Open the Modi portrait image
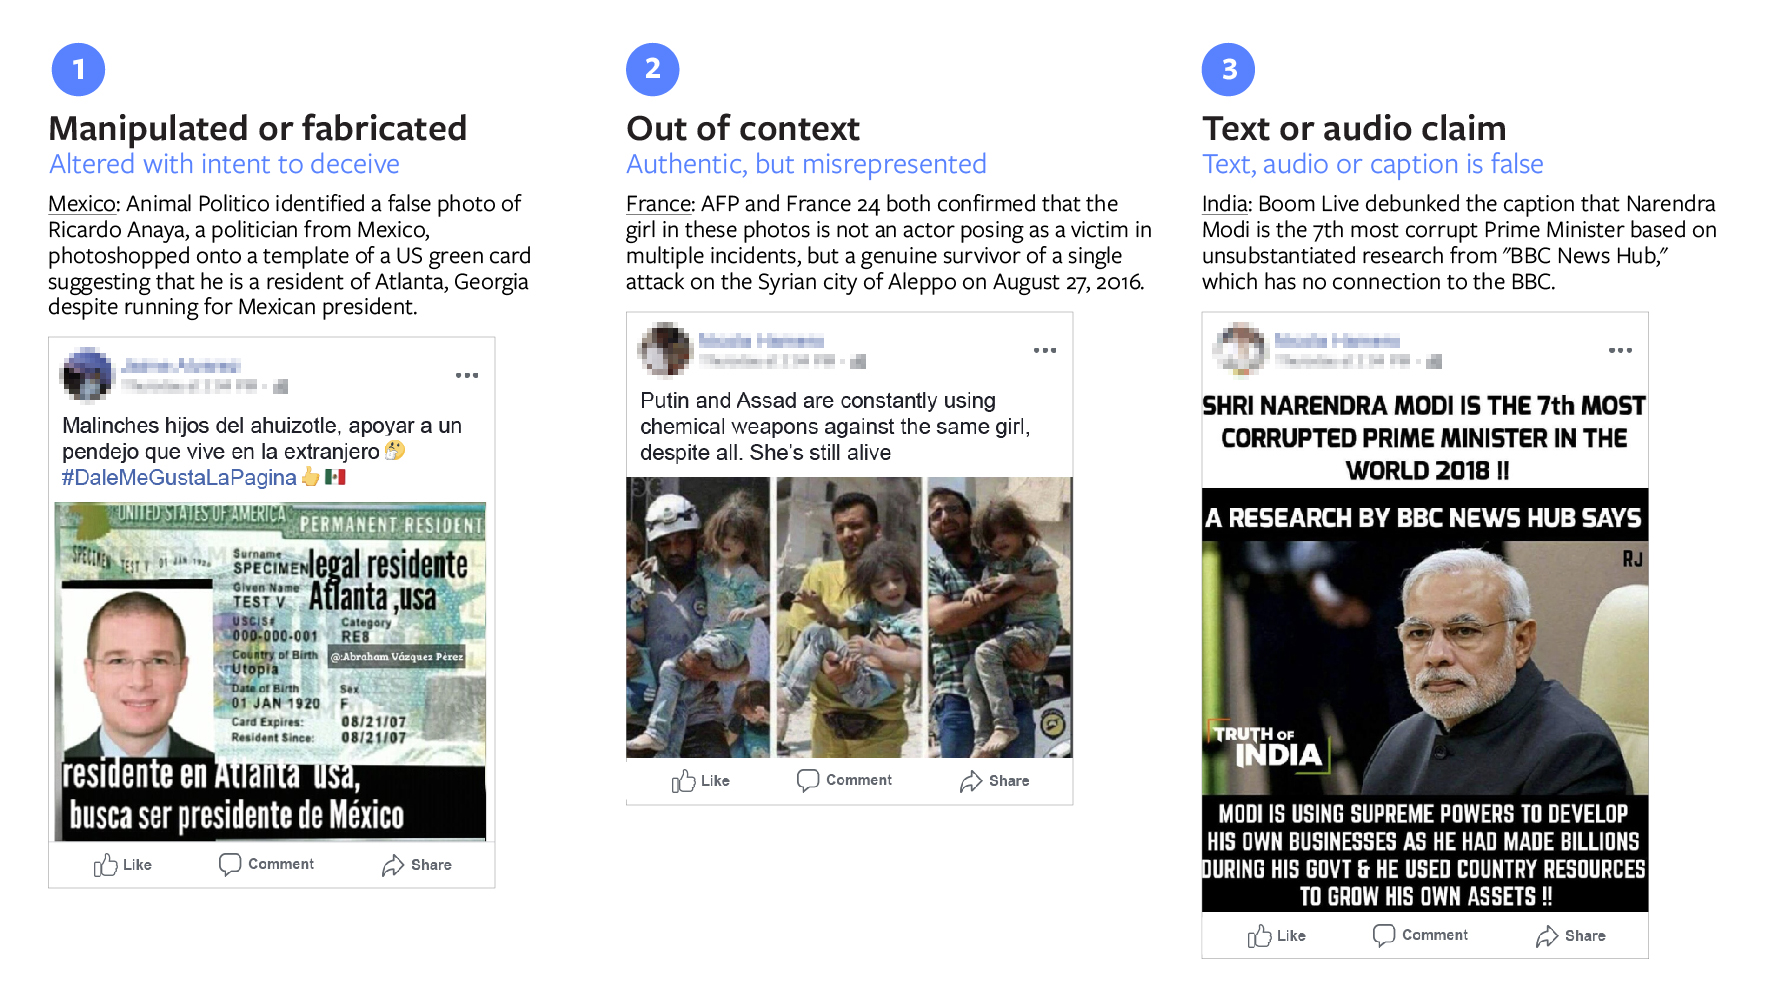This screenshot has width=1779, height=1000. [1425, 667]
